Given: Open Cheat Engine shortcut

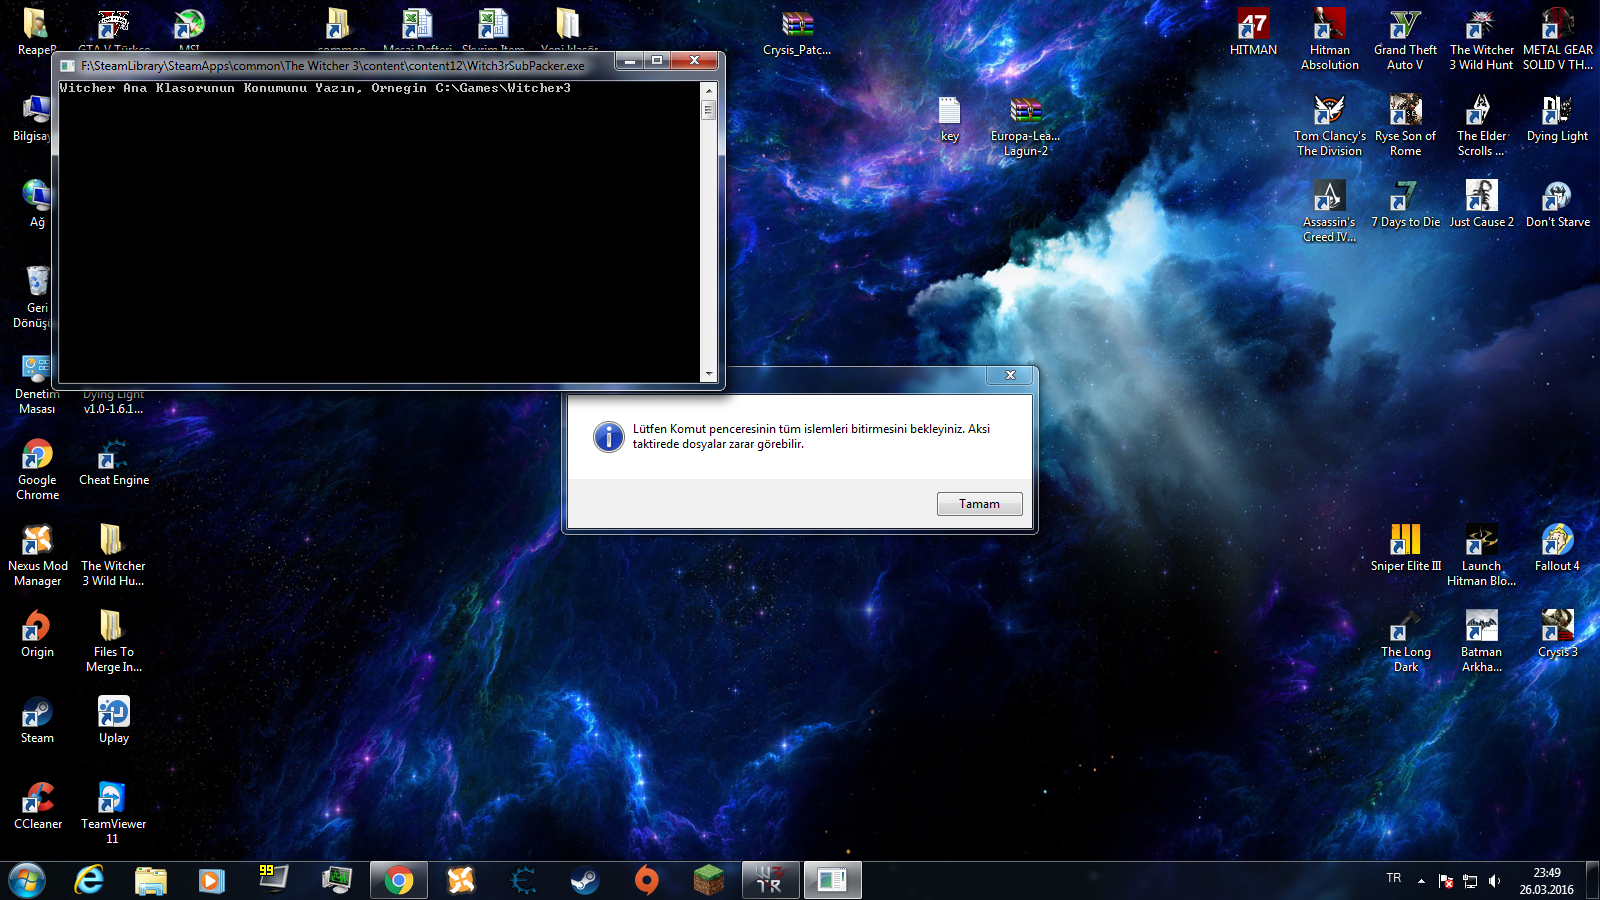Looking at the screenshot, I should [x=113, y=462].
